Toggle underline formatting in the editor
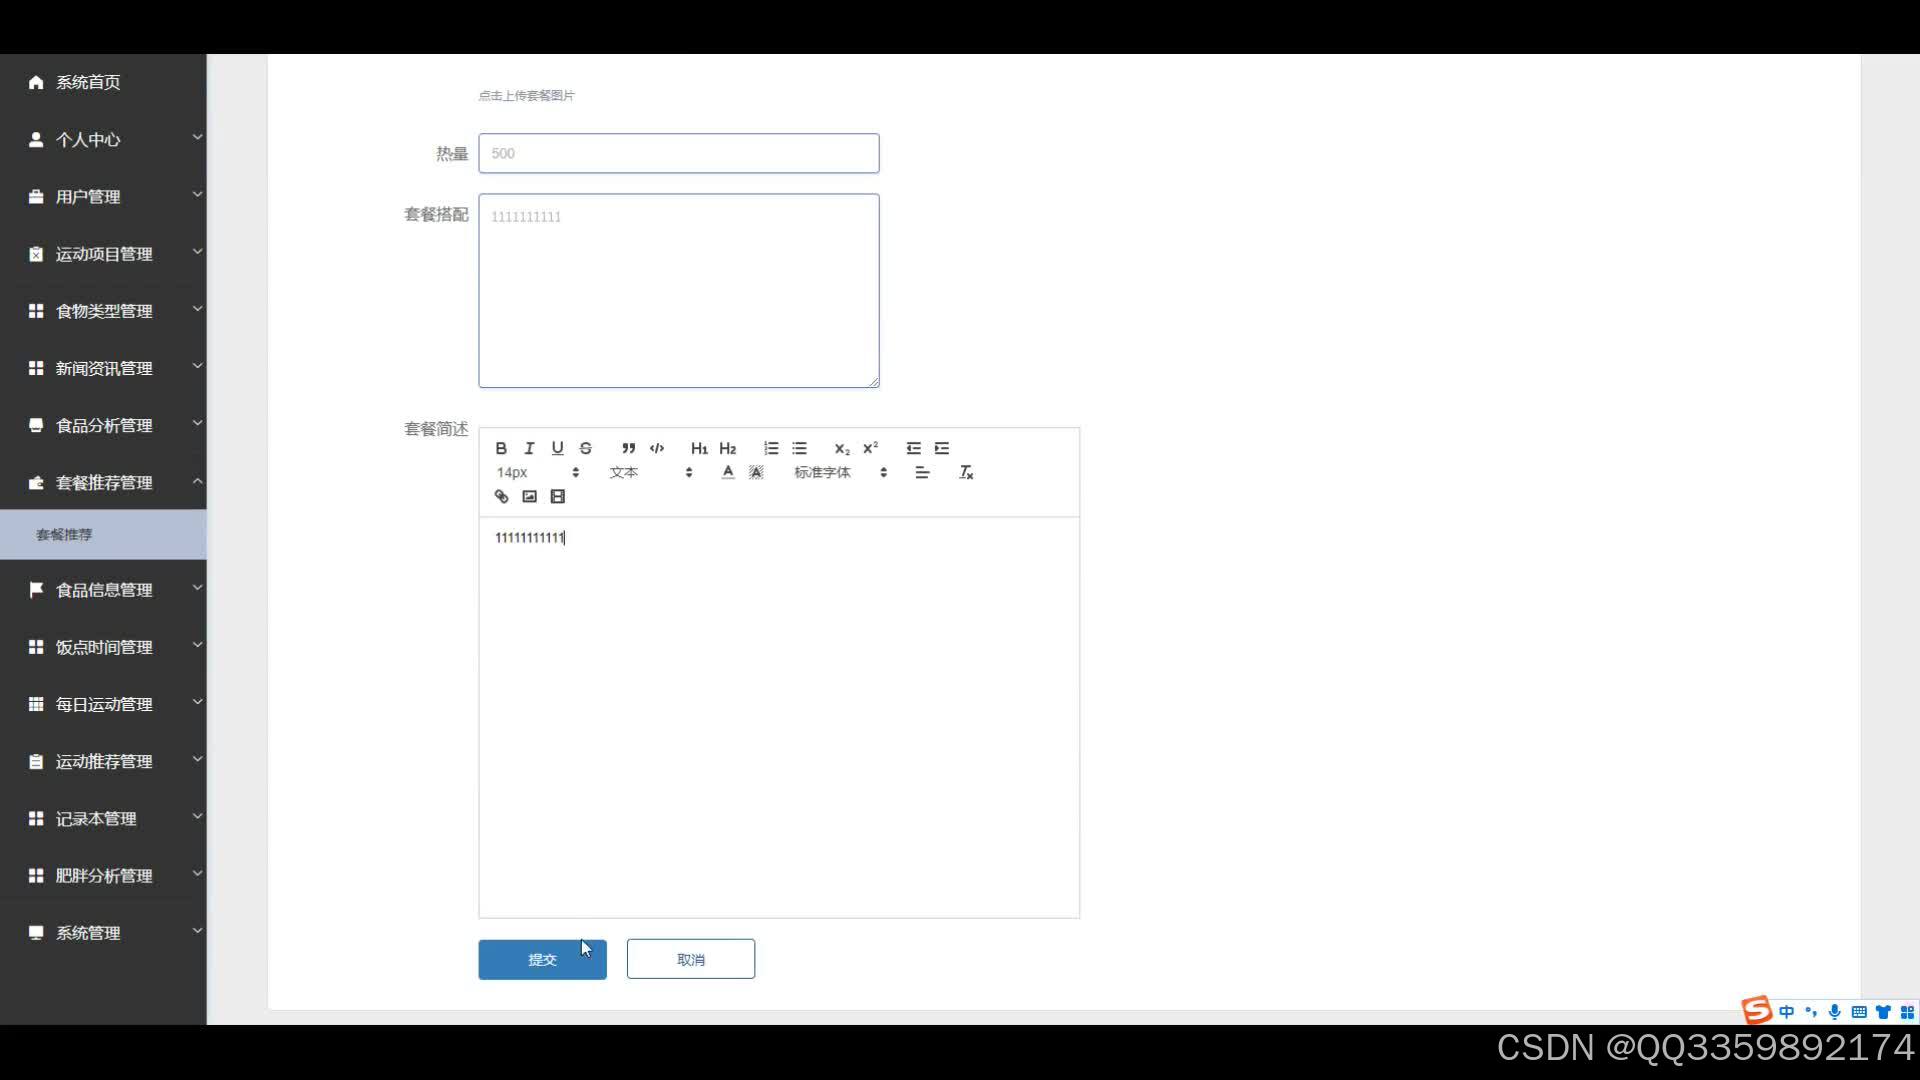Image resolution: width=1920 pixels, height=1080 pixels. [557, 448]
